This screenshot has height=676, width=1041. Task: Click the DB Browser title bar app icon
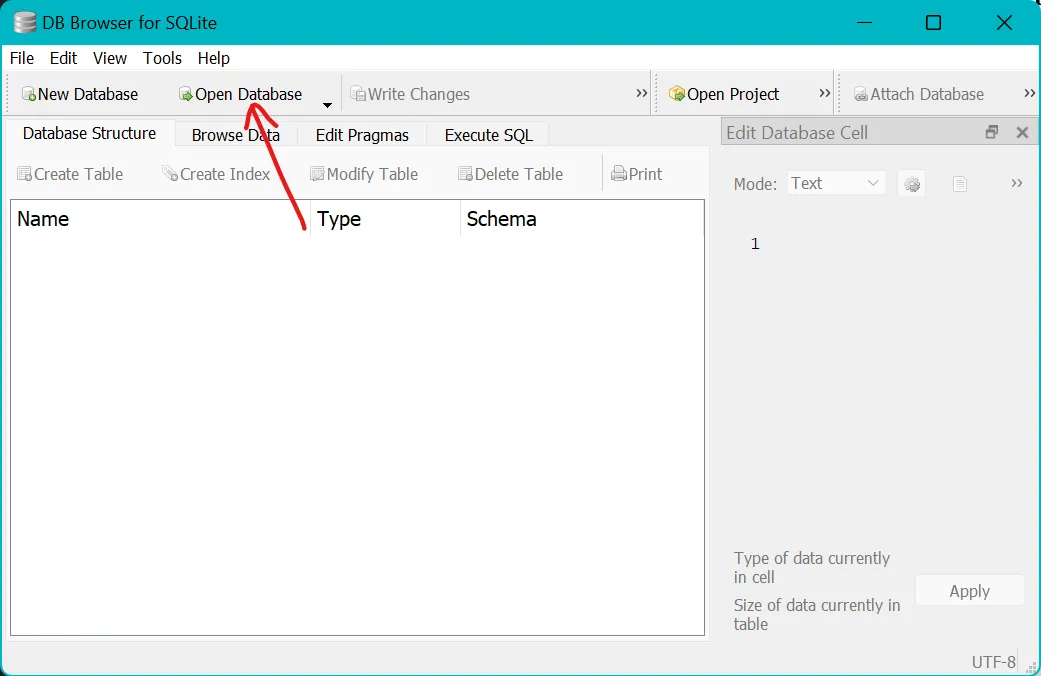point(25,23)
